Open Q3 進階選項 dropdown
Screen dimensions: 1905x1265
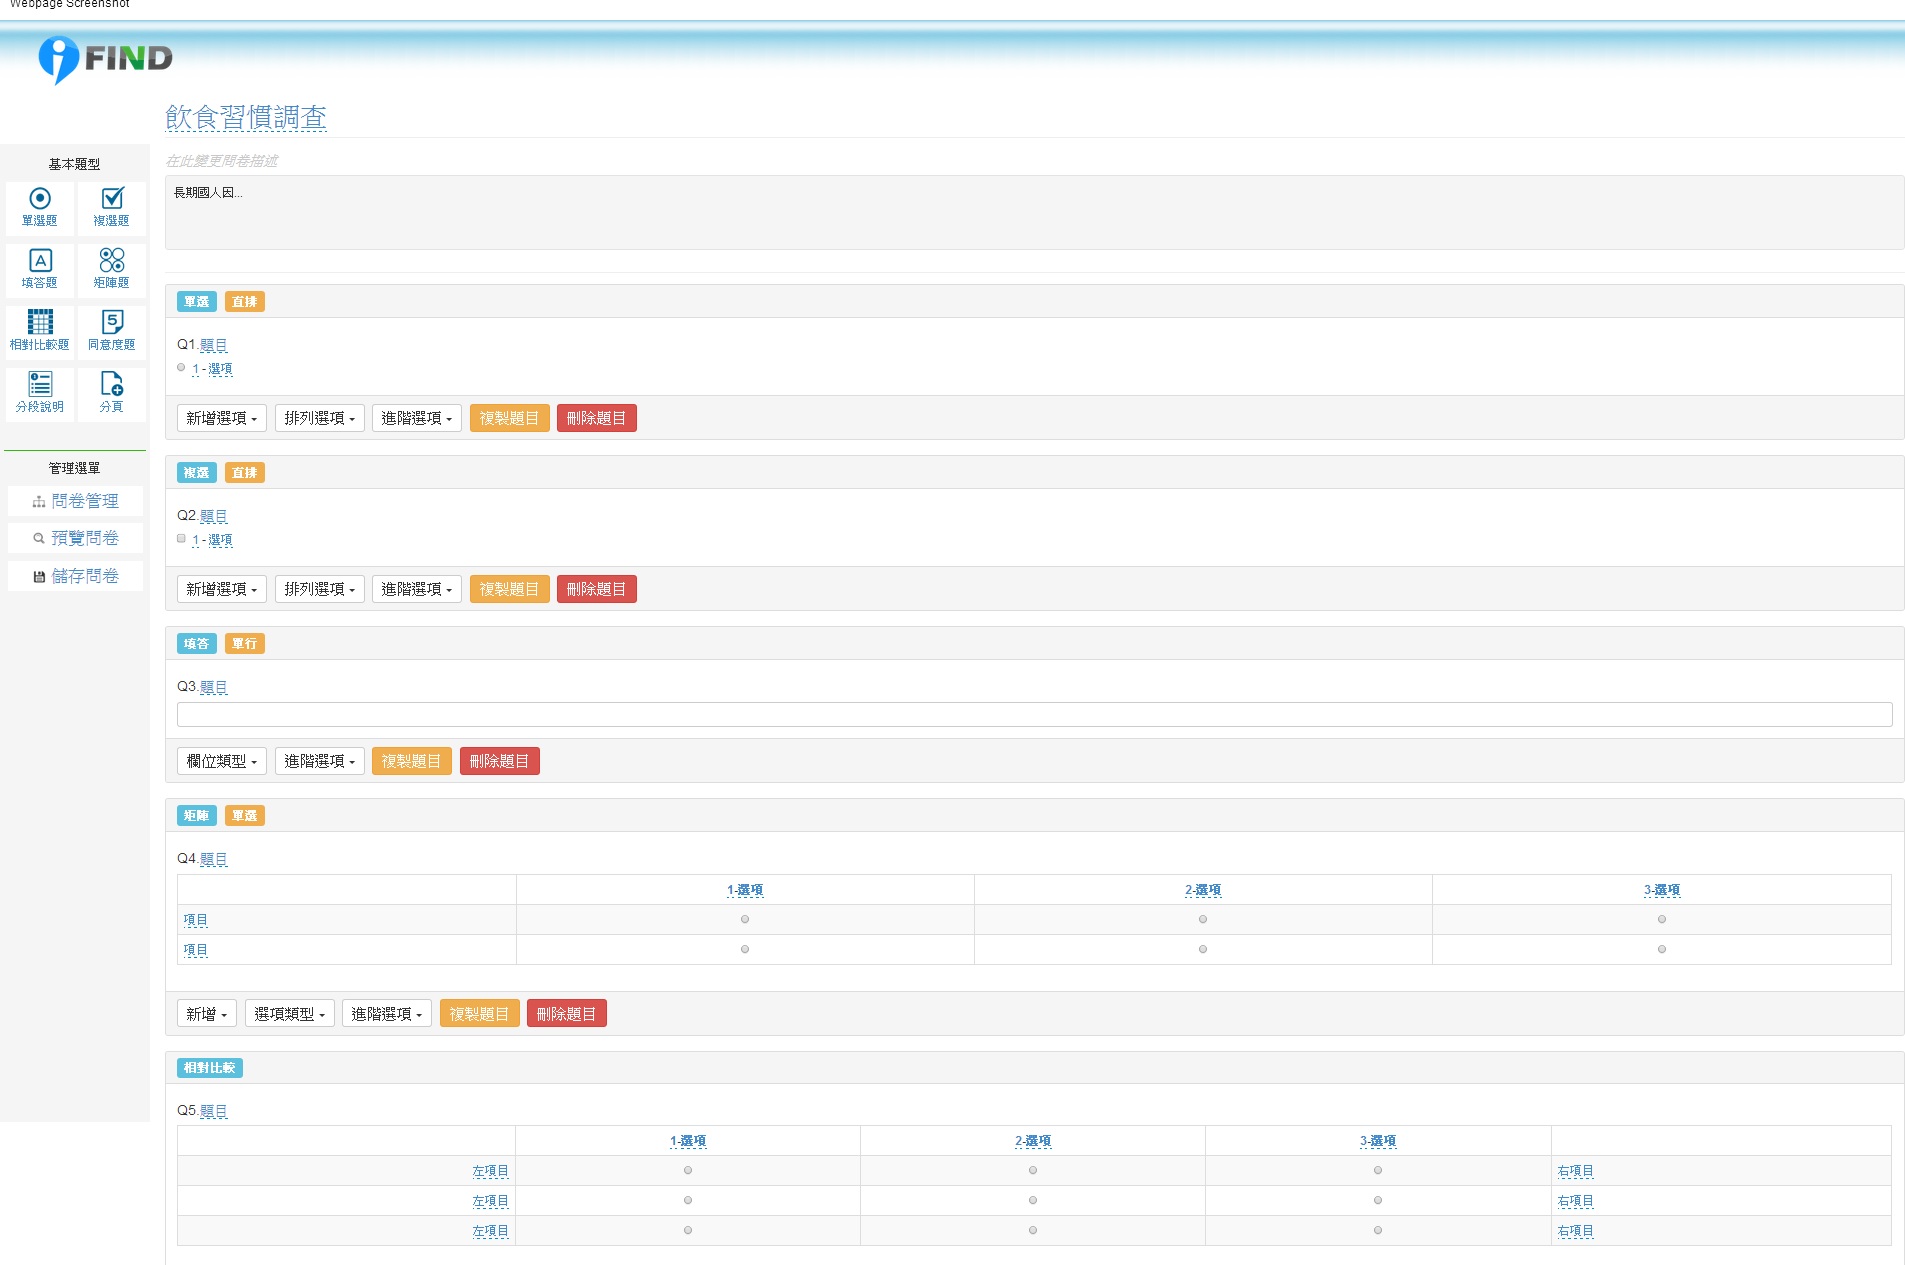pos(320,761)
